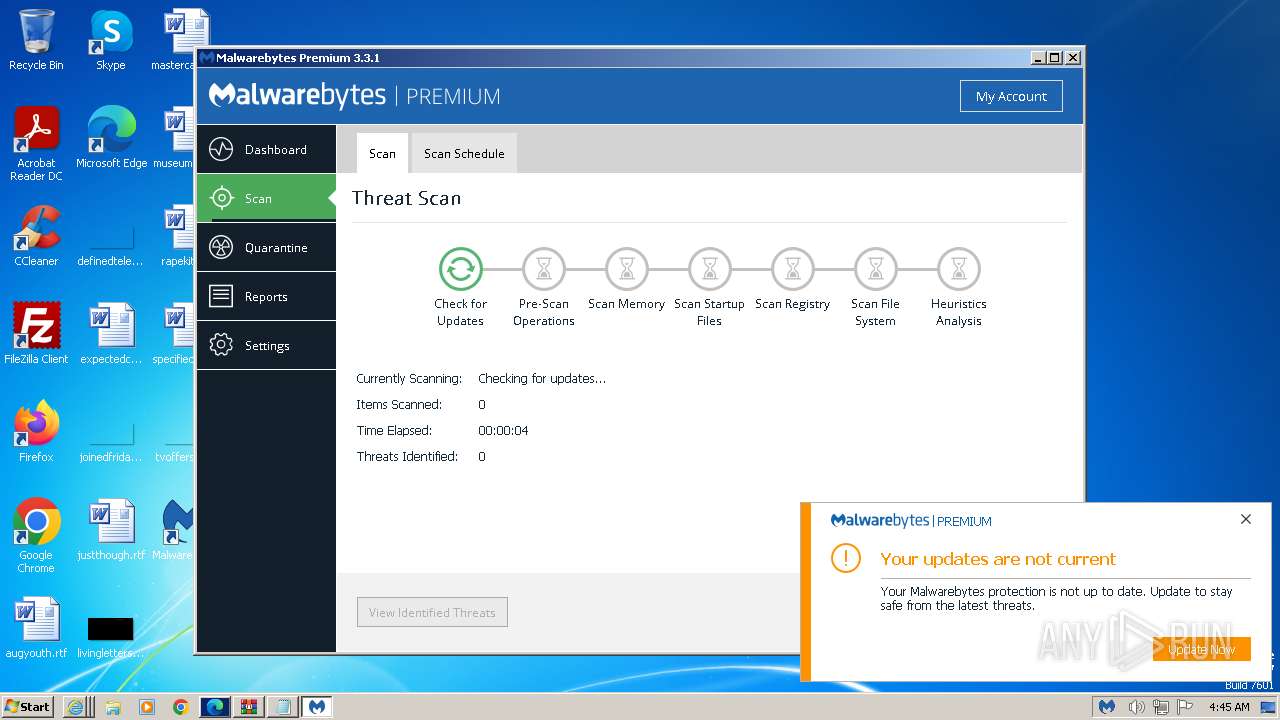This screenshot has width=1280, height=720.
Task: Click the Heuristics Analysis hourglass icon
Action: pyautogui.click(x=959, y=269)
